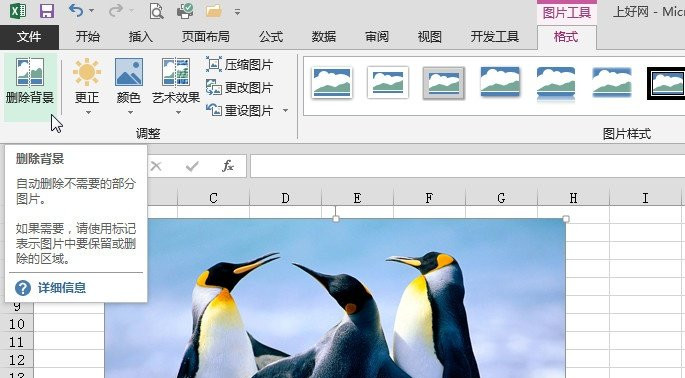Open the 更正 corrections dropdown
This screenshot has width=685, height=378.
[87, 87]
